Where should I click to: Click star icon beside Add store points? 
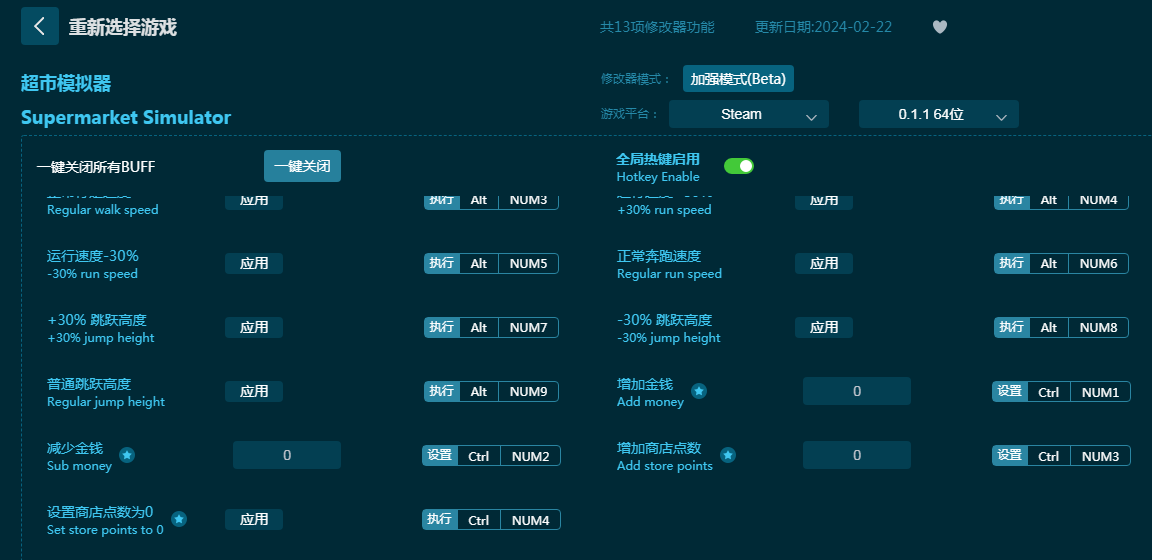pyautogui.click(x=728, y=455)
